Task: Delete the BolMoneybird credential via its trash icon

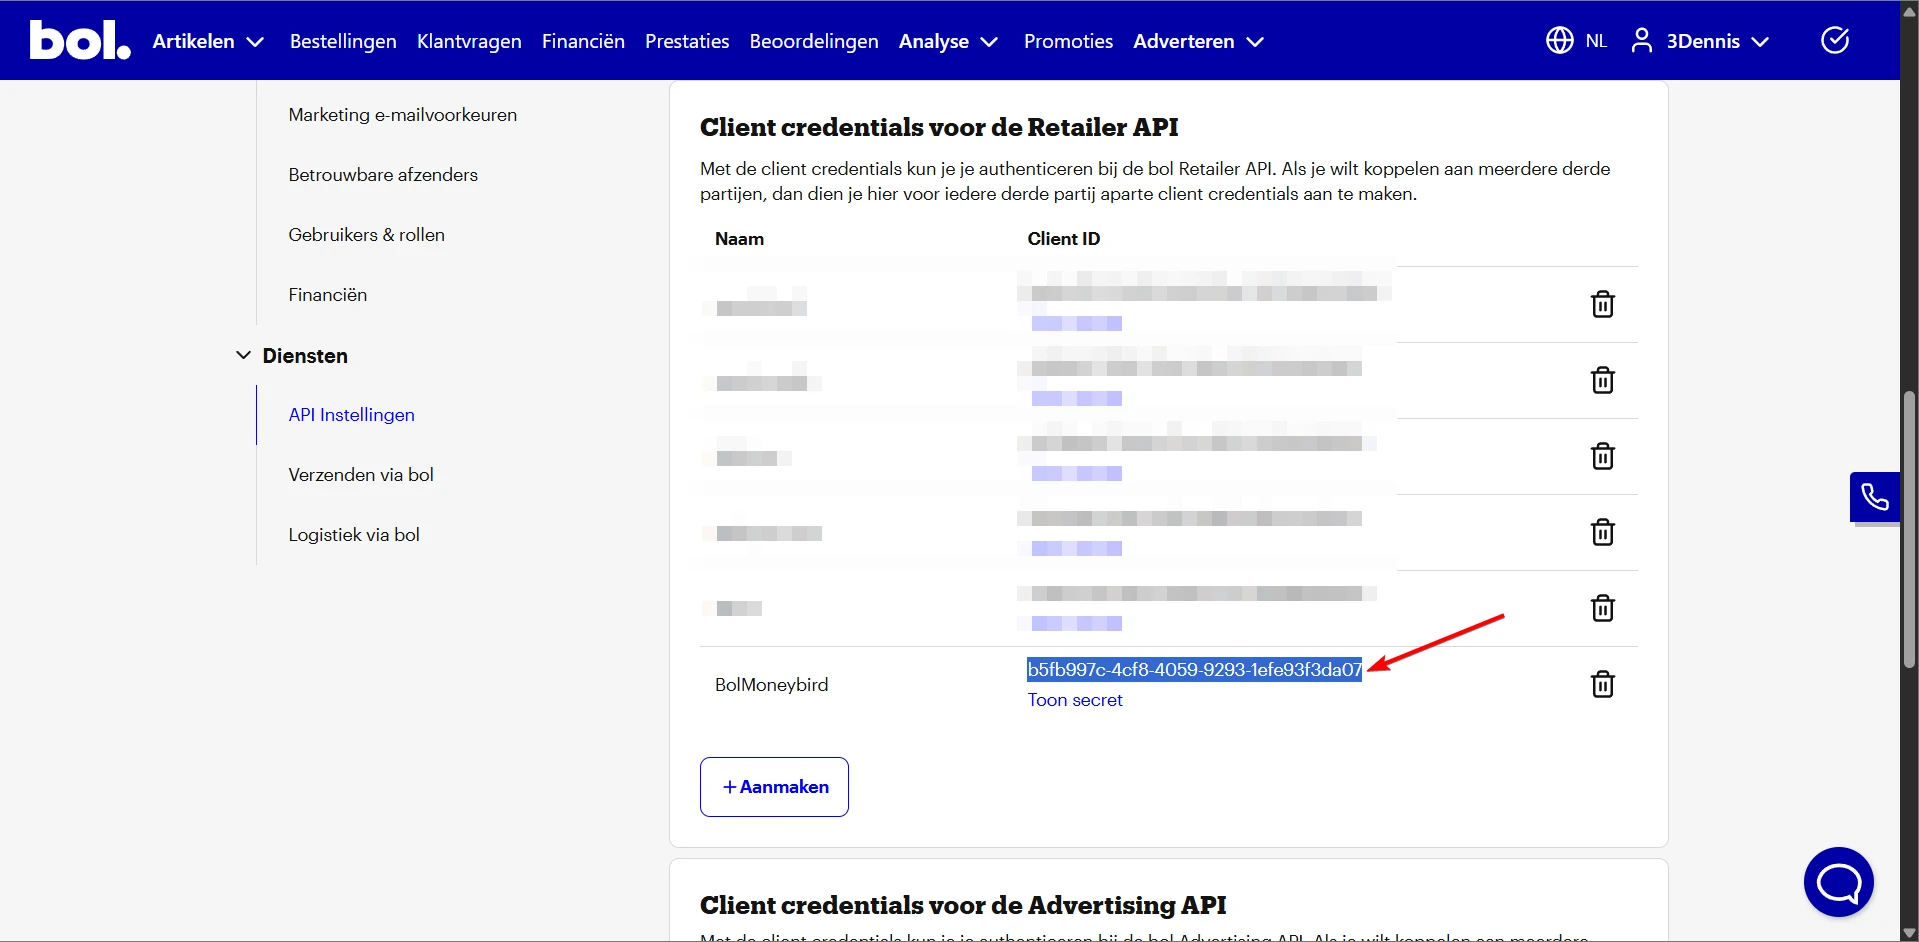Action: 1602,684
